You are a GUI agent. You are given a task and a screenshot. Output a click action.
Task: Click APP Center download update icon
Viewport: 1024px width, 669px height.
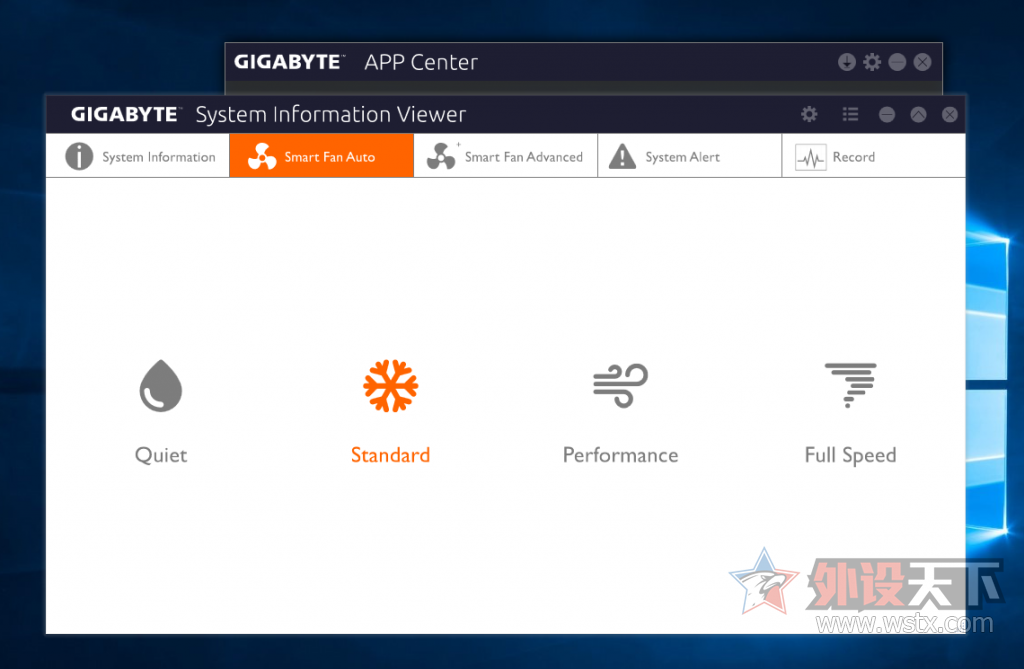tap(847, 62)
